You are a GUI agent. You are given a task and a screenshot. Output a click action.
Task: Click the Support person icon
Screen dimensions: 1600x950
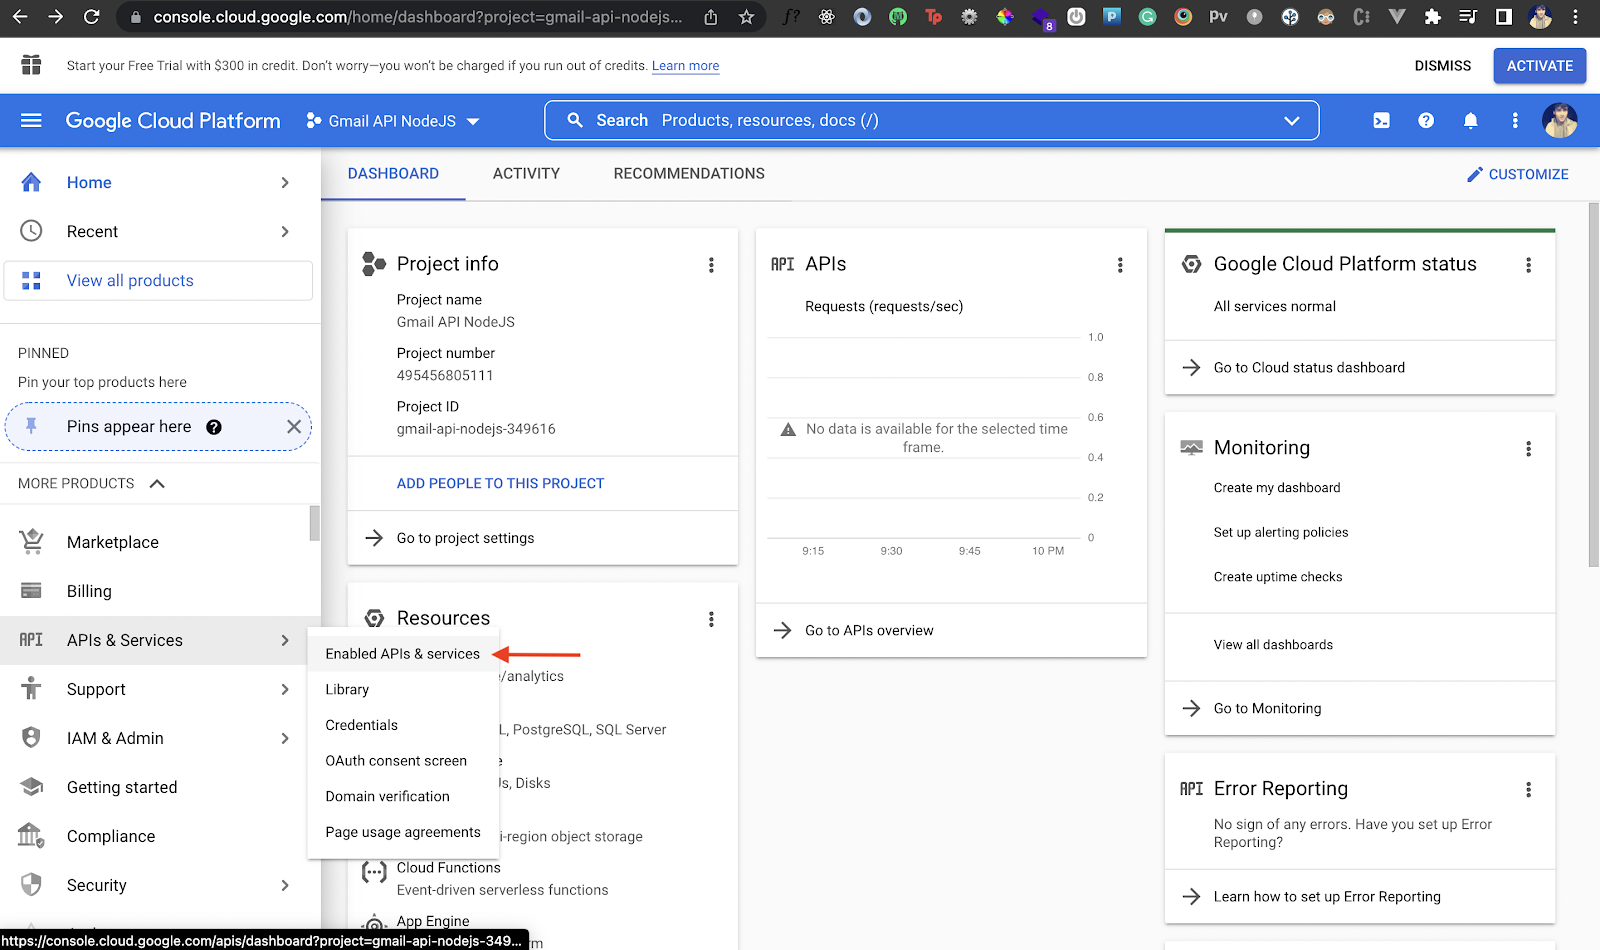[x=31, y=689]
